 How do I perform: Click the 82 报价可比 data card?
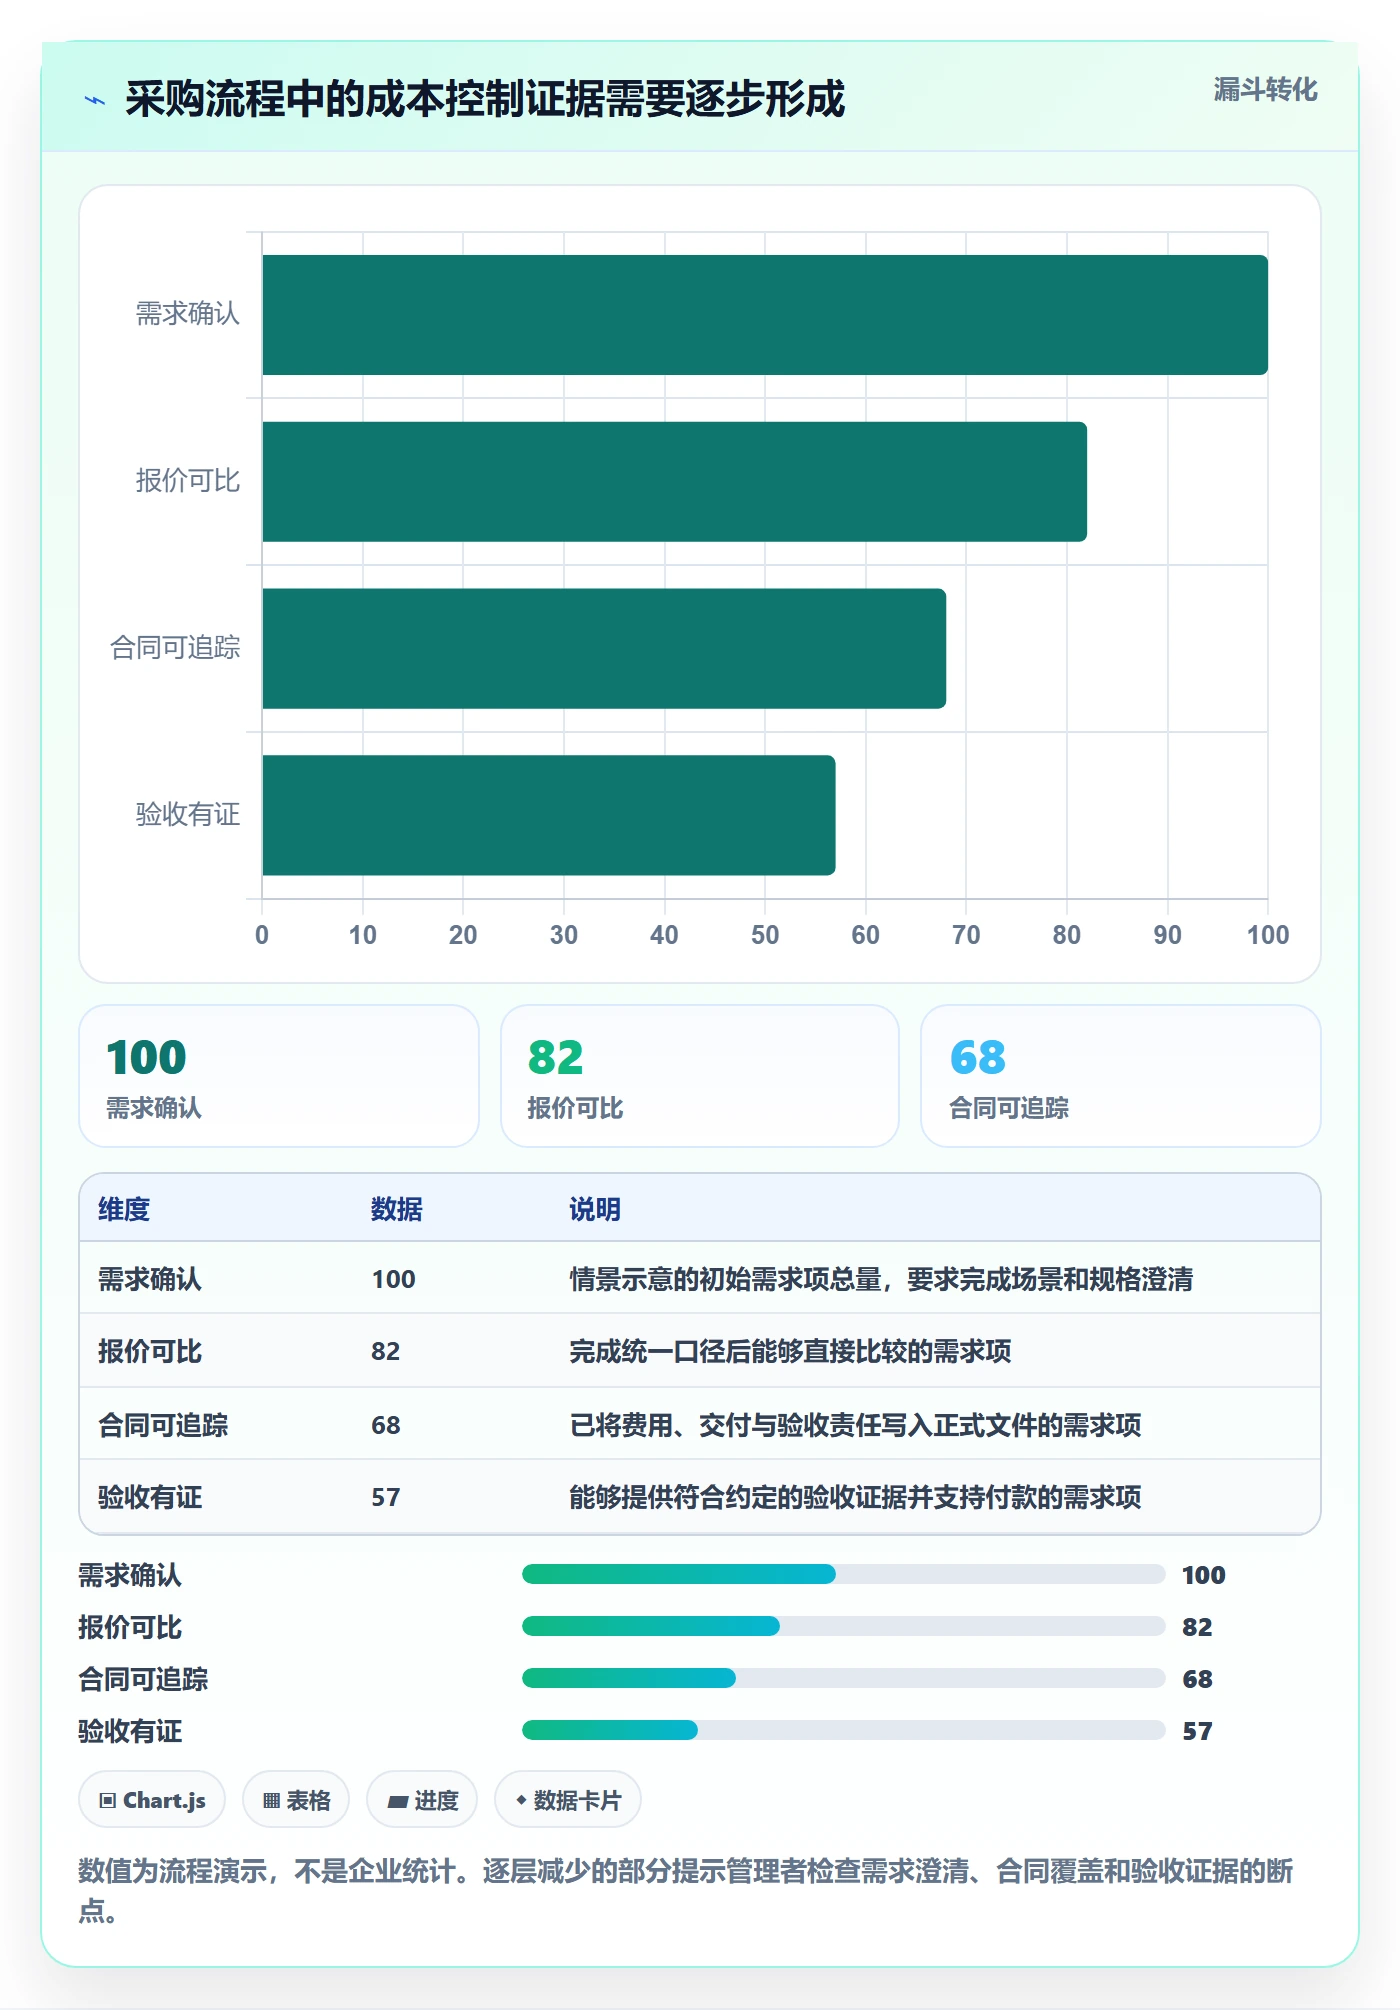point(700,1076)
